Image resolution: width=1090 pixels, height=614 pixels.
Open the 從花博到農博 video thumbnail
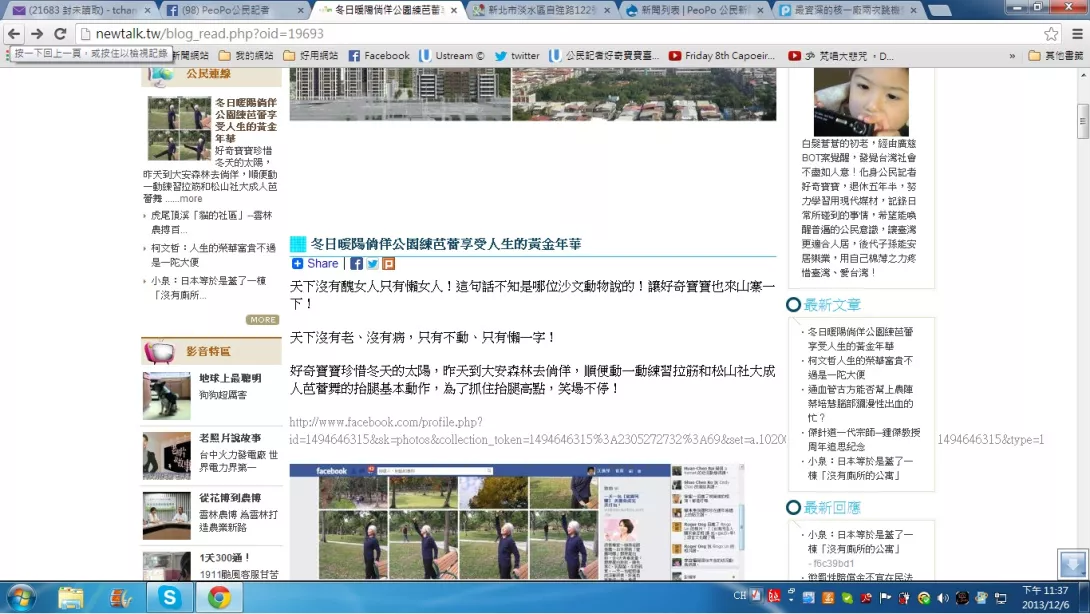click(167, 516)
